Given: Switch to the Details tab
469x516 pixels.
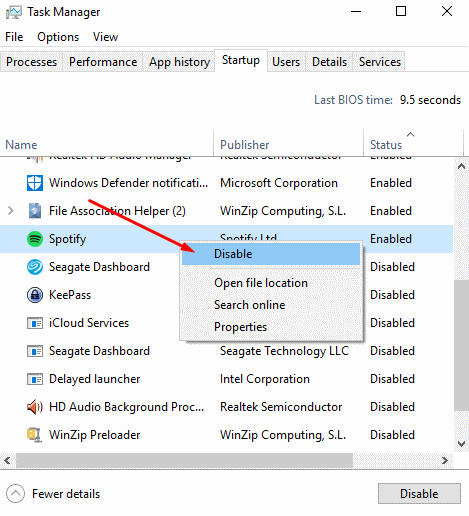Looking at the screenshot, I should tap(330, 62).
